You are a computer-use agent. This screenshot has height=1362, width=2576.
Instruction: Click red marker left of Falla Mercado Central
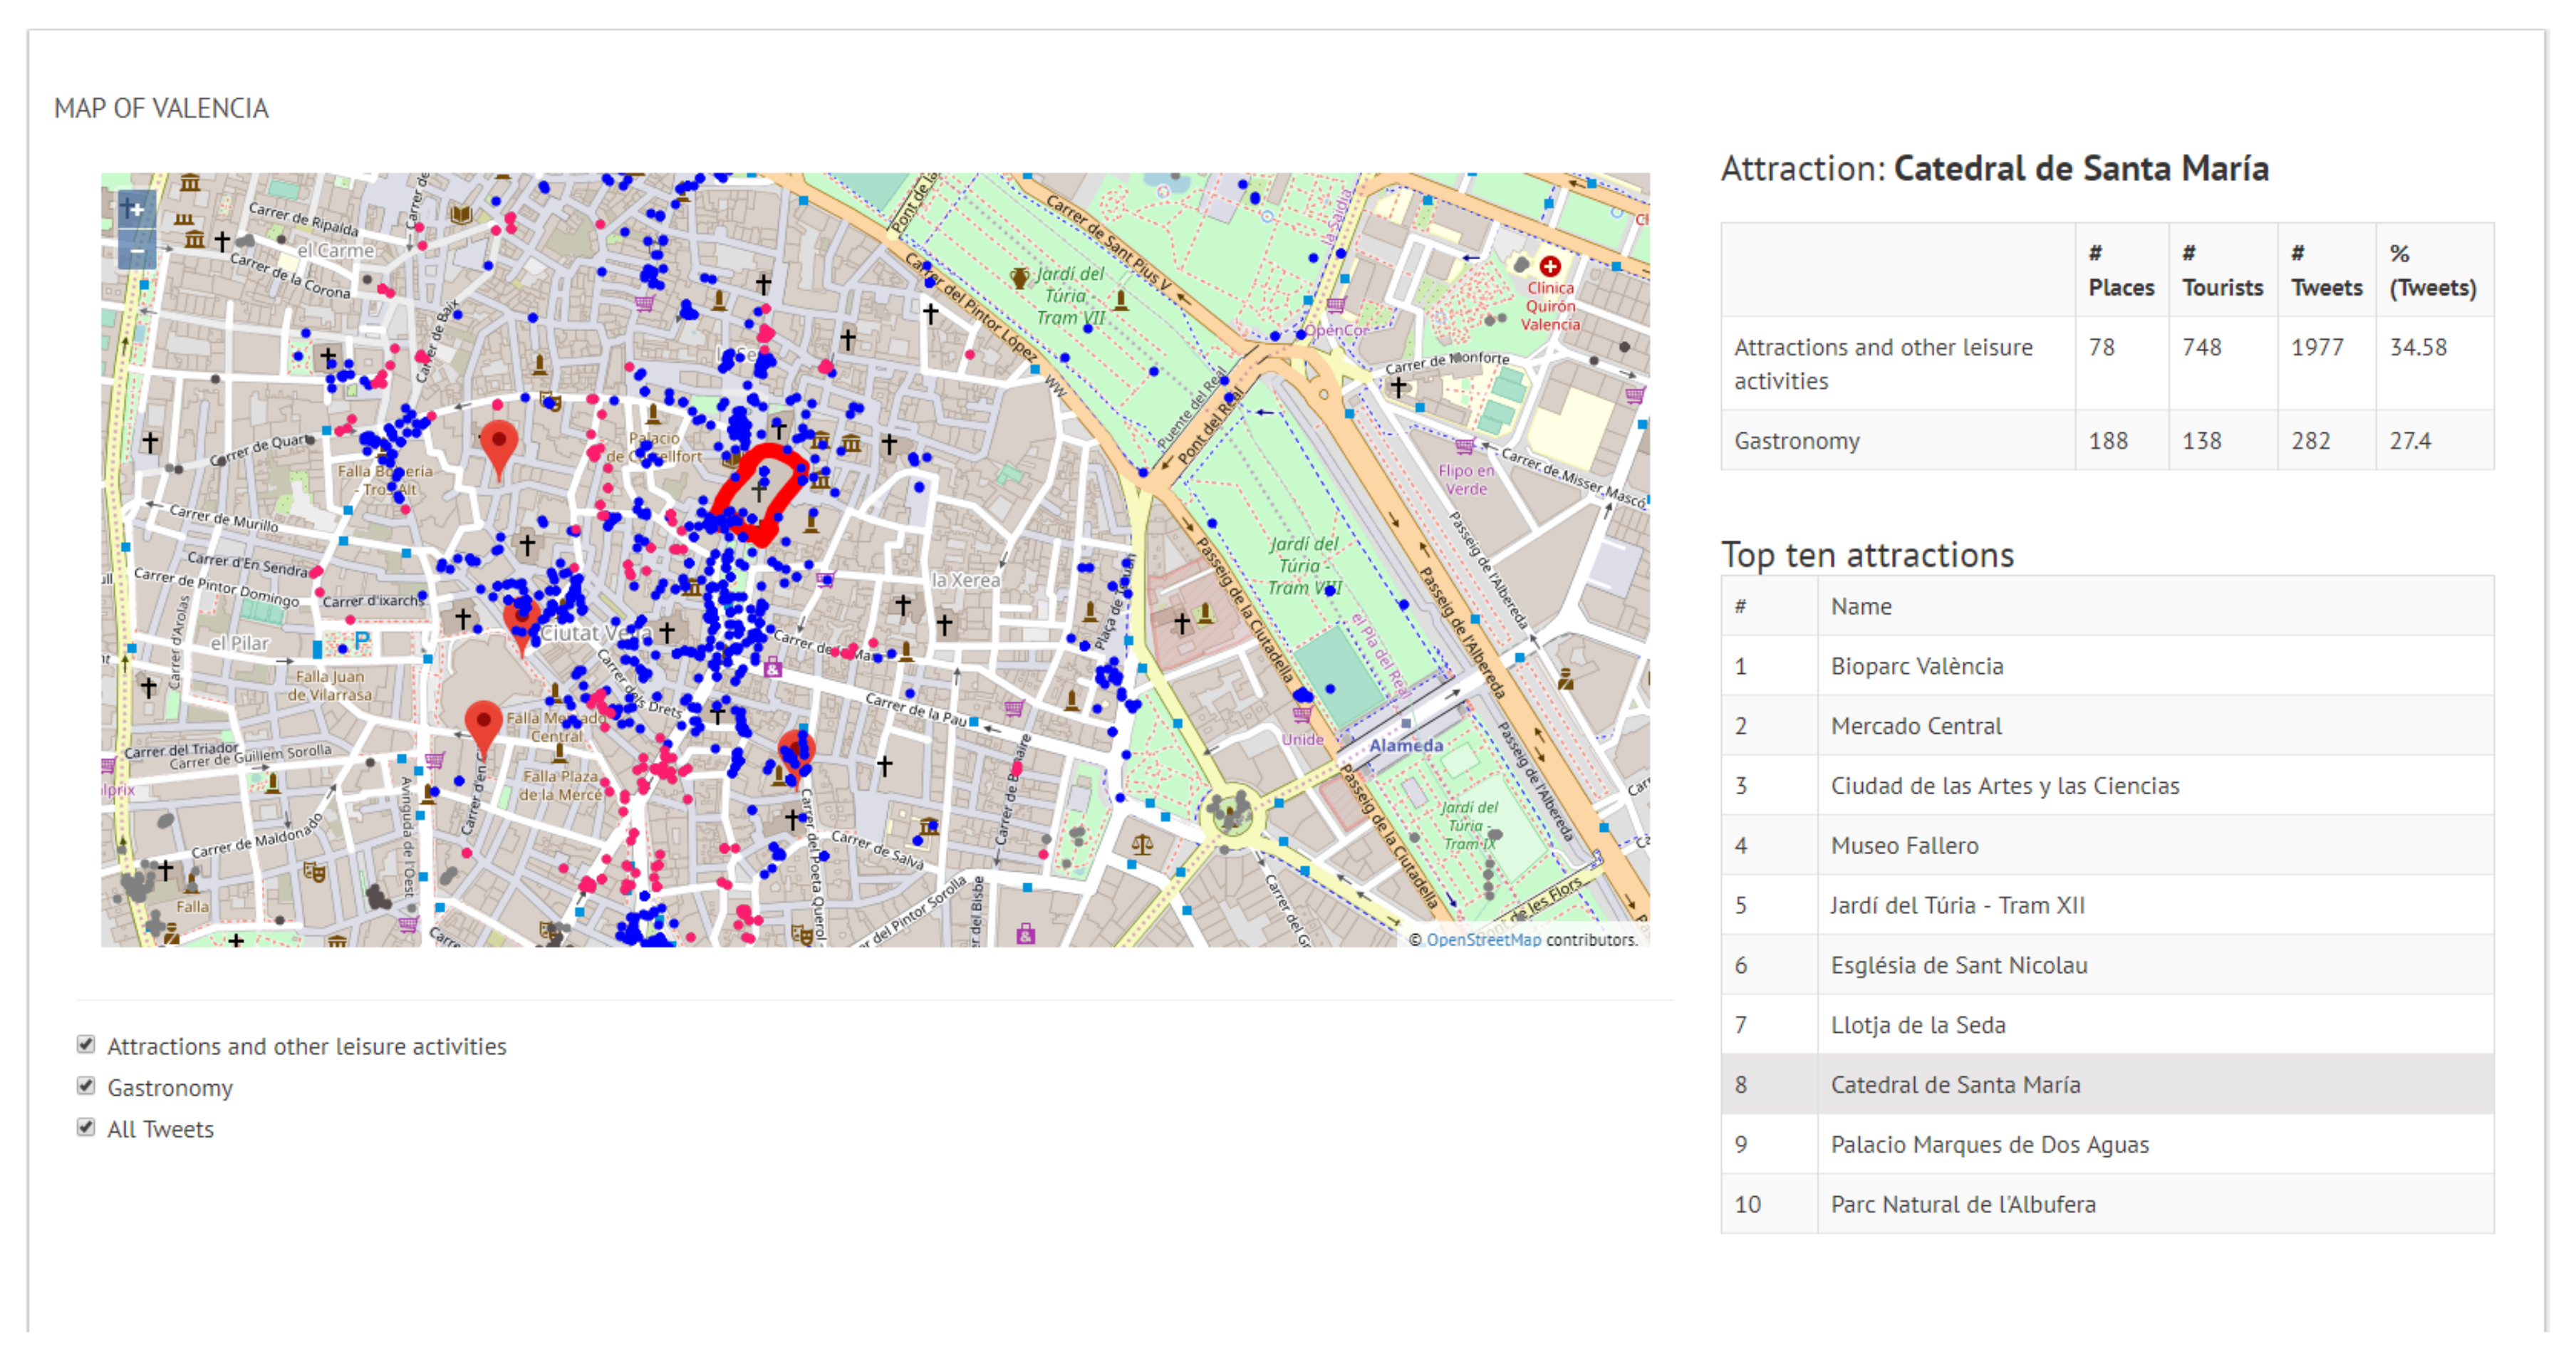coord(484,723)
